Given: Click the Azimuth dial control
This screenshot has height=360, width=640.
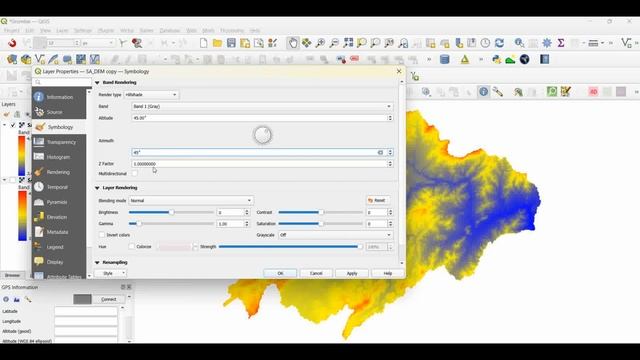Looking at the screenshot, I should coord(262,135).
